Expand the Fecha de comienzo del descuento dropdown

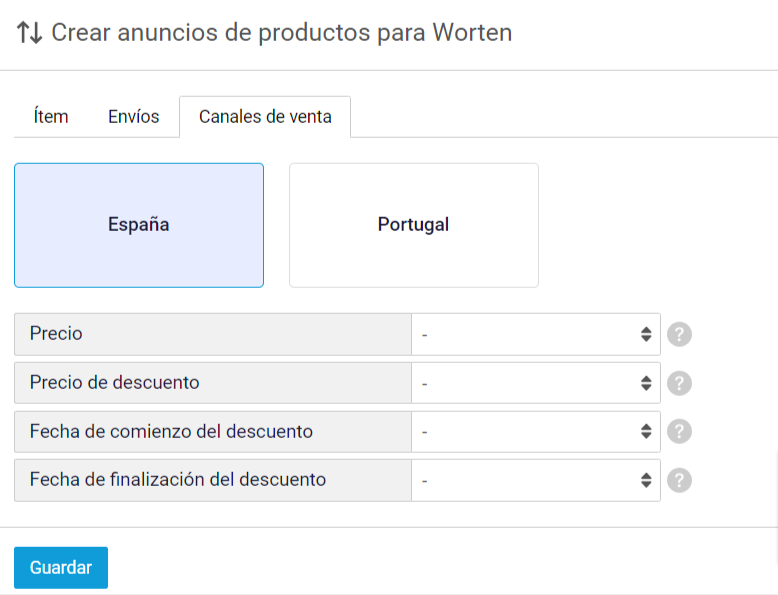pos(536,431)
